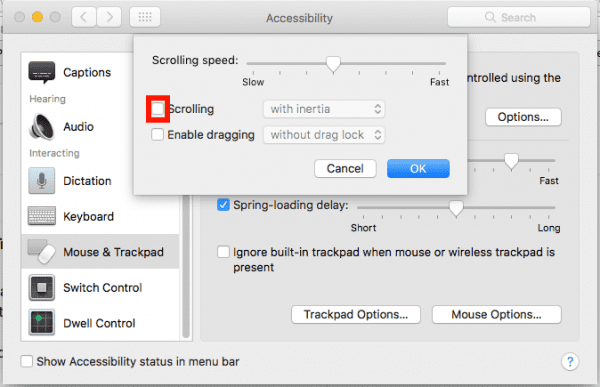Viewport: 600px width, 387px height.
Task: Enable the dragging checkbox
Action: coord(158,134)
